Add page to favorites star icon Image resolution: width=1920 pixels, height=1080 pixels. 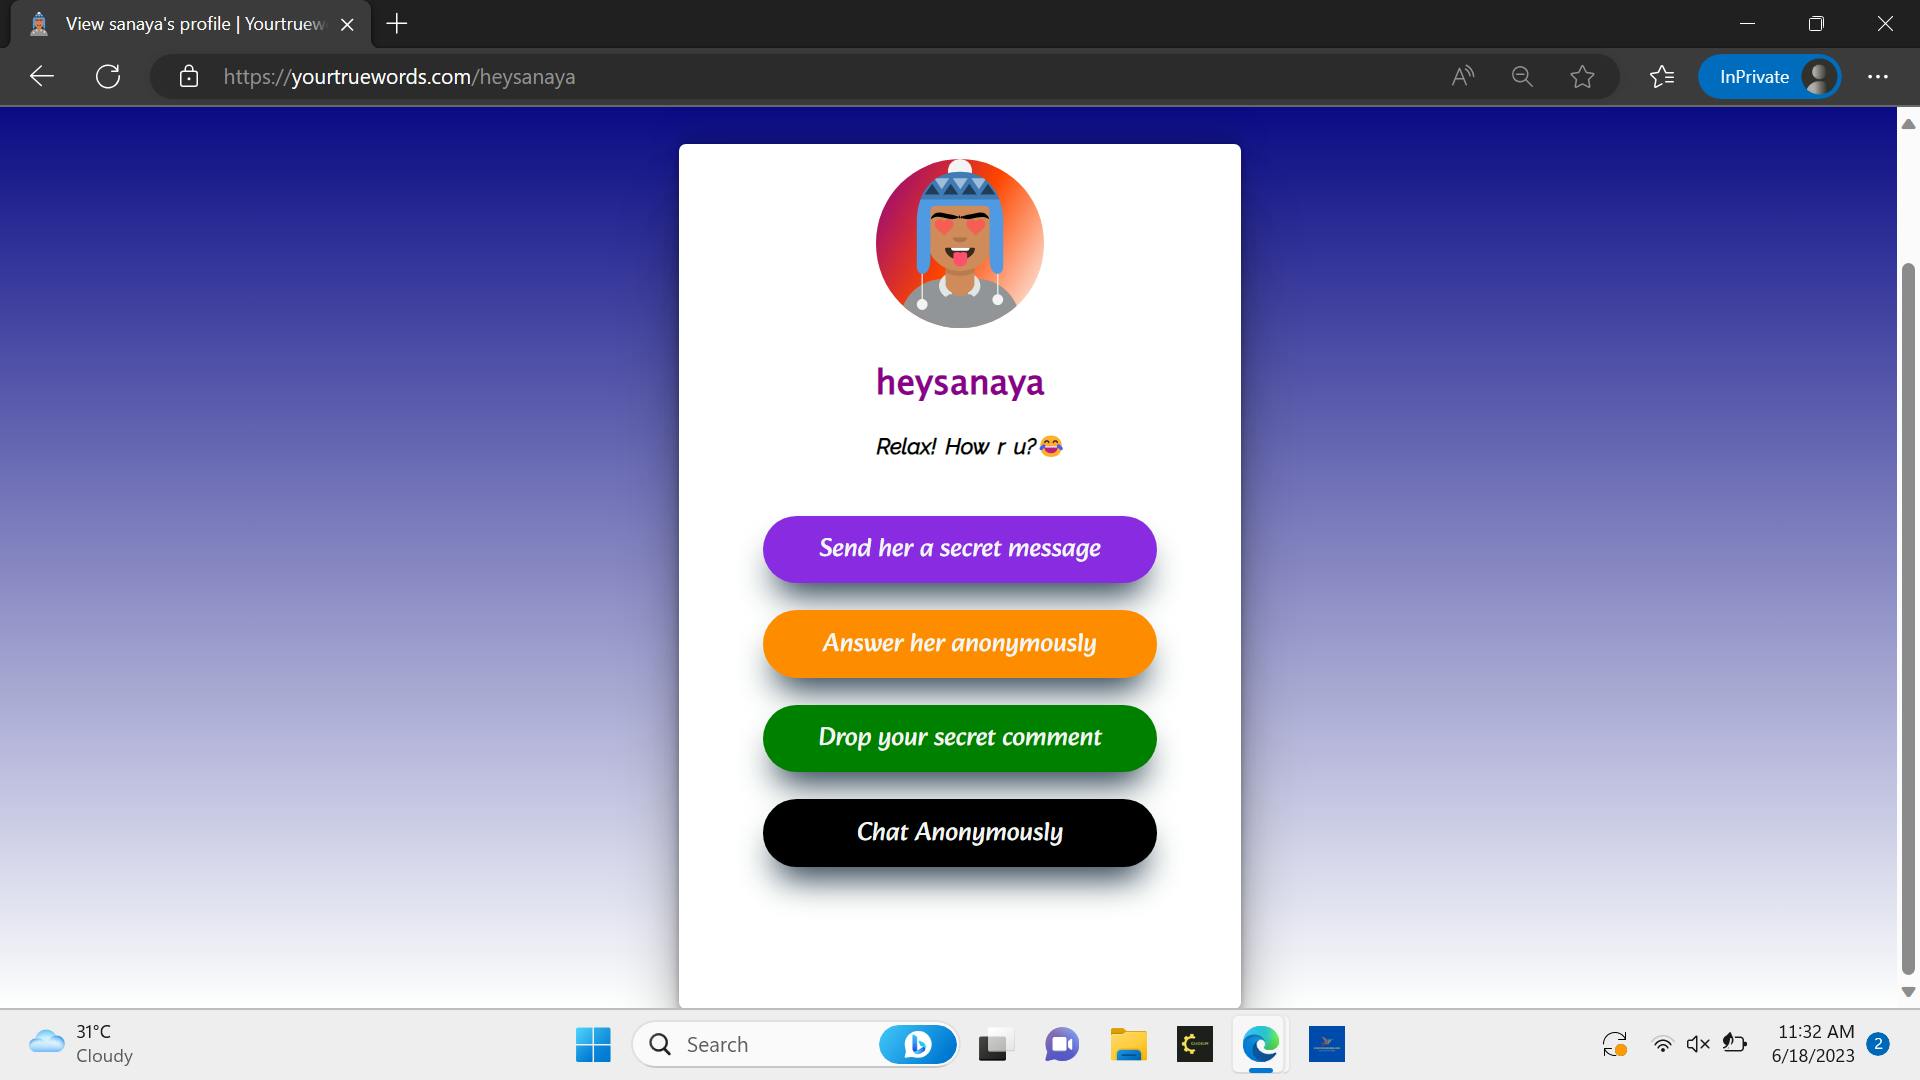pyautogui.click(x=1582, y=76)
